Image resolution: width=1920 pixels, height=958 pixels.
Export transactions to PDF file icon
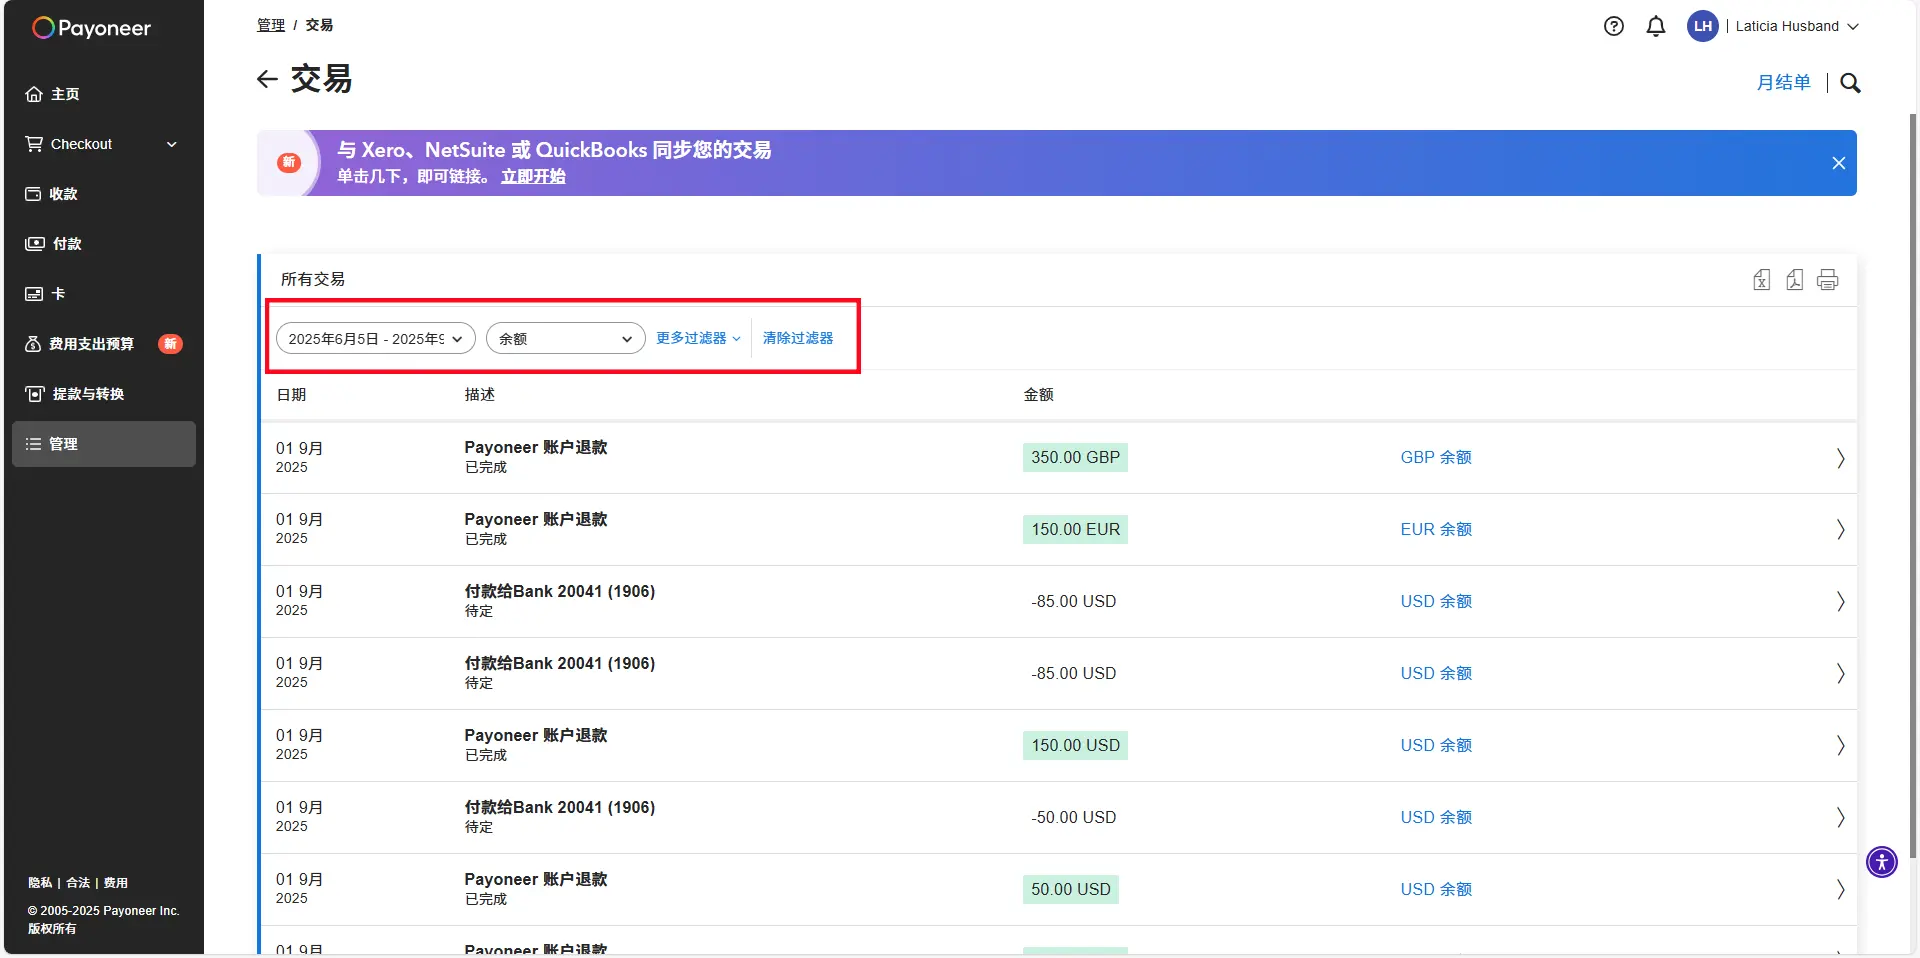pyautogui.click(x=1795, y=280)
